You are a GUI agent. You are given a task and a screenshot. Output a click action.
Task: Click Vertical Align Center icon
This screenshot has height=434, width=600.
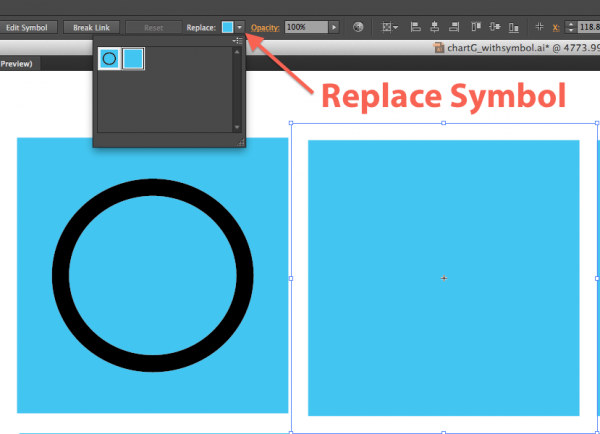(495, 27)
